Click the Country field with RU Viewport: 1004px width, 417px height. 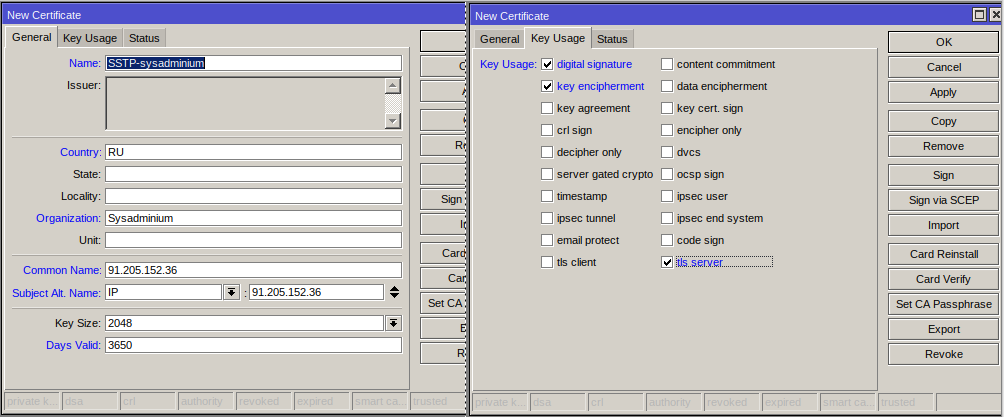pos(254,152)
